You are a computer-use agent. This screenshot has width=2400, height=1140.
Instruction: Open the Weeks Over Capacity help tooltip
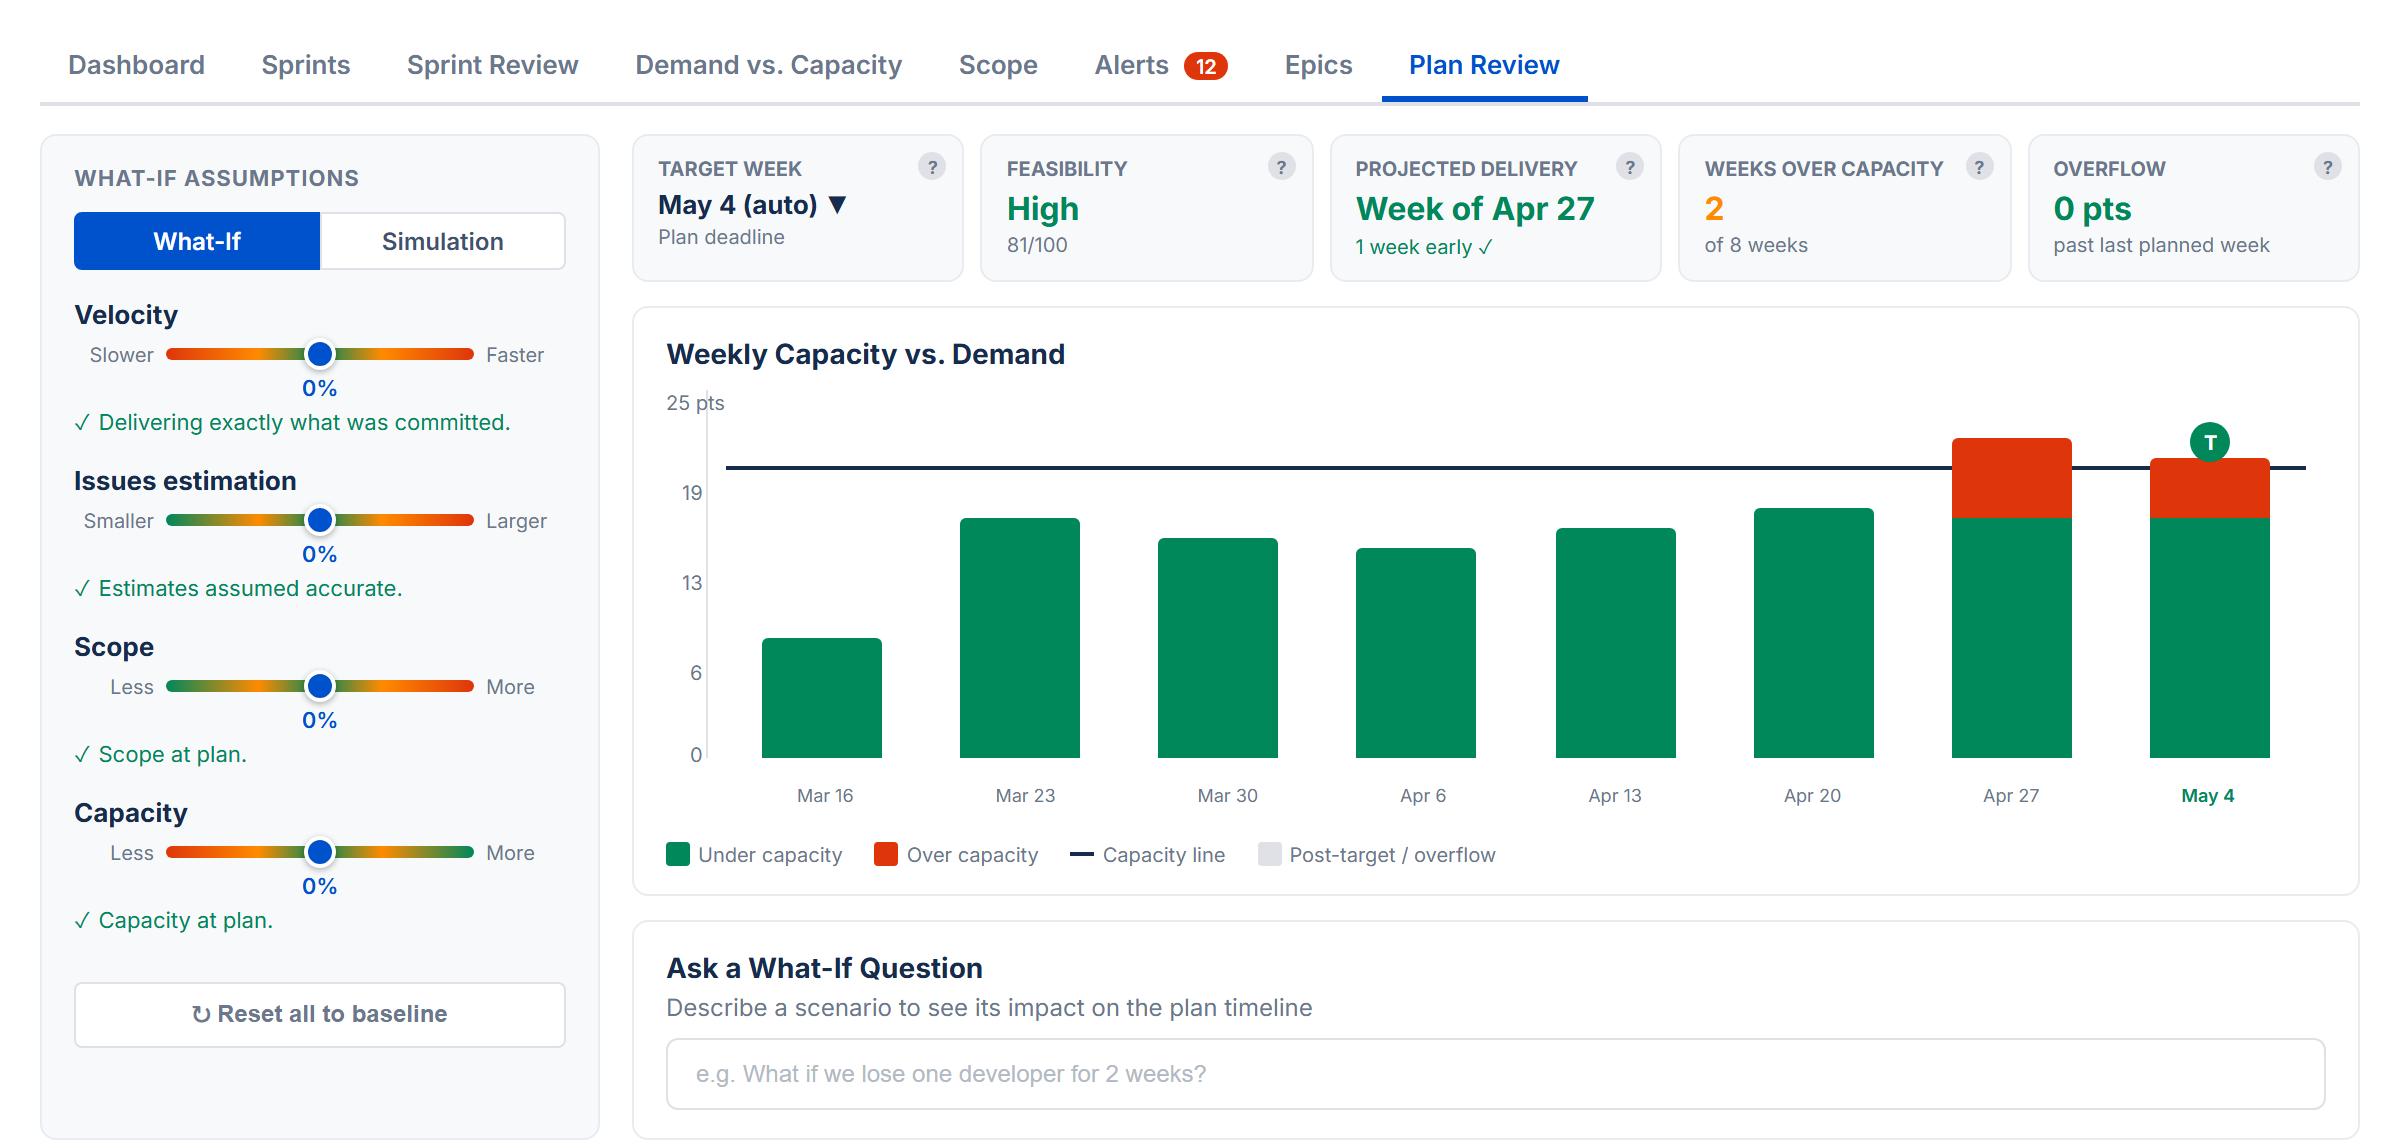1981,167
